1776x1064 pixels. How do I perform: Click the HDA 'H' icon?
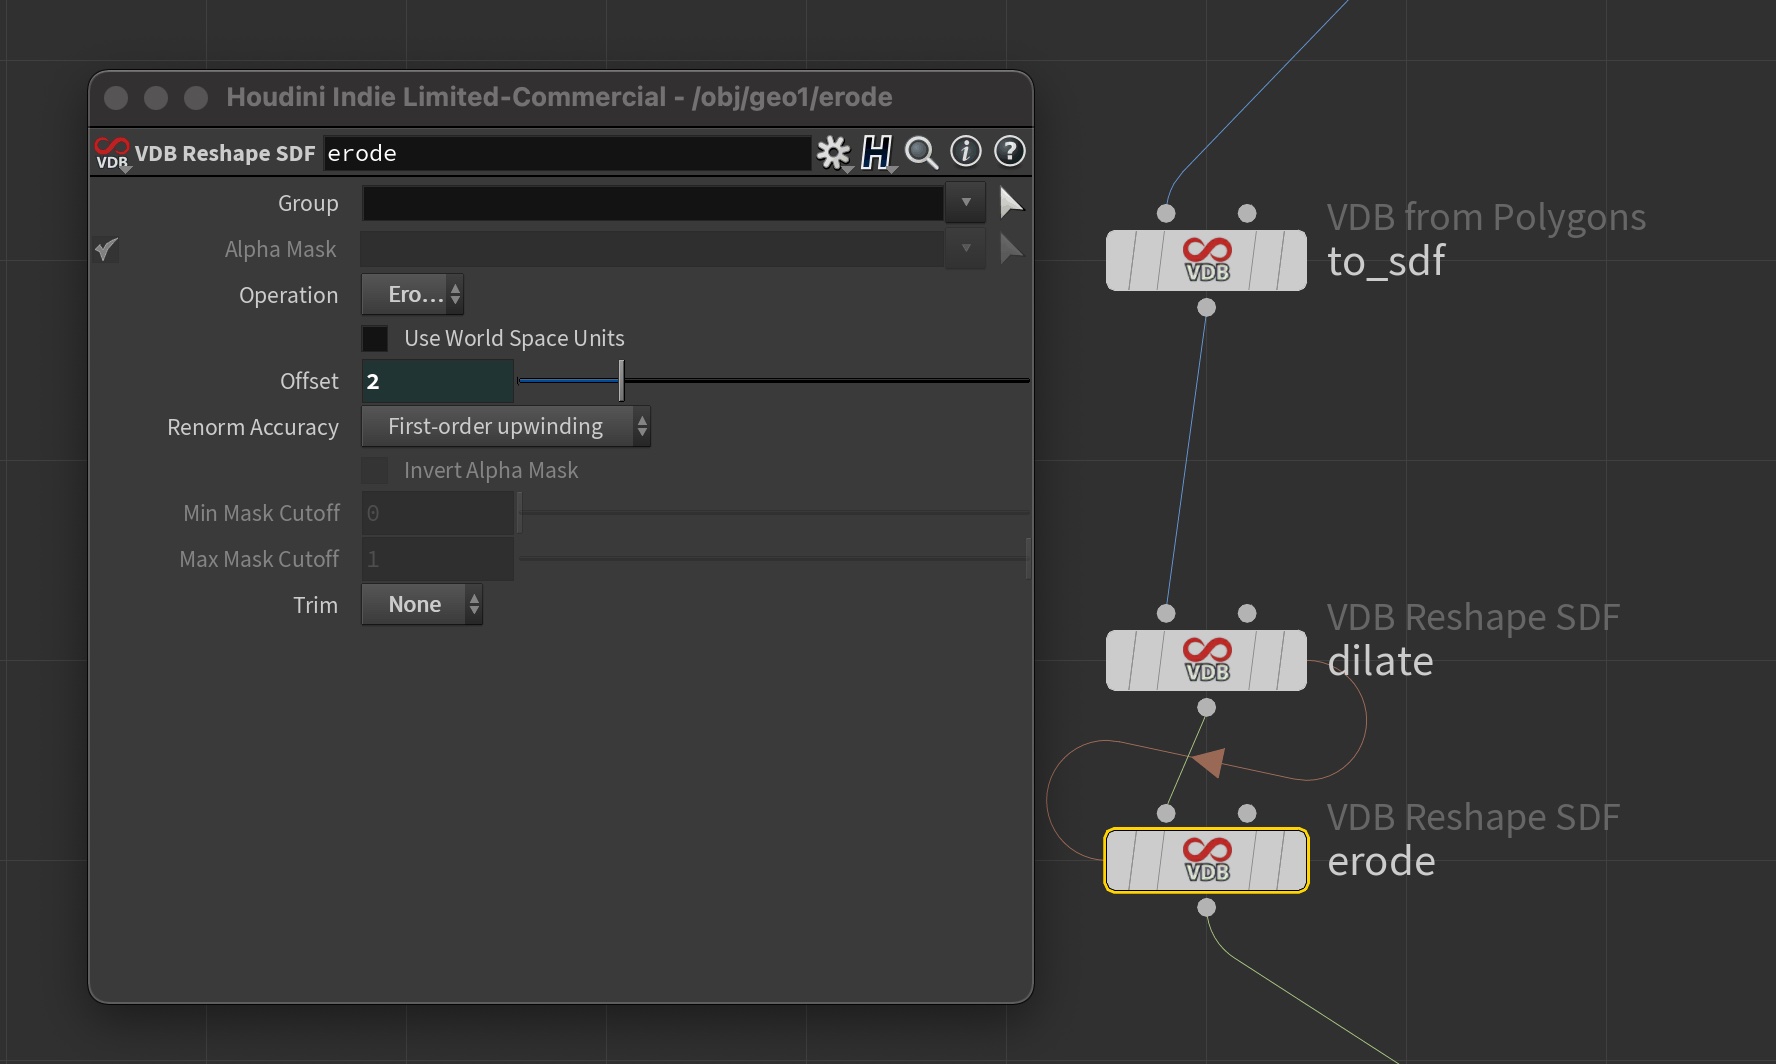click(x=876, y=152)
